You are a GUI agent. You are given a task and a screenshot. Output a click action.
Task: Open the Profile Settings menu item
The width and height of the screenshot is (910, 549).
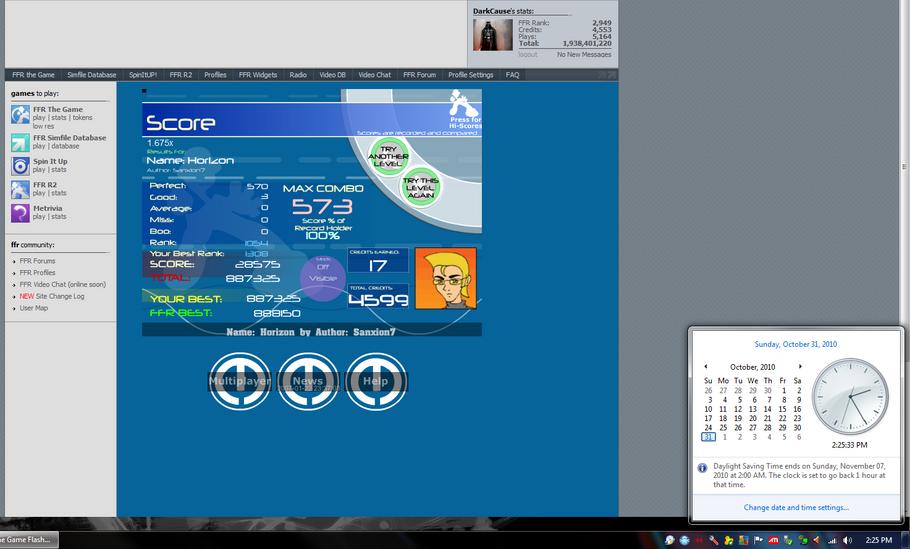click(x=471, y=75)
